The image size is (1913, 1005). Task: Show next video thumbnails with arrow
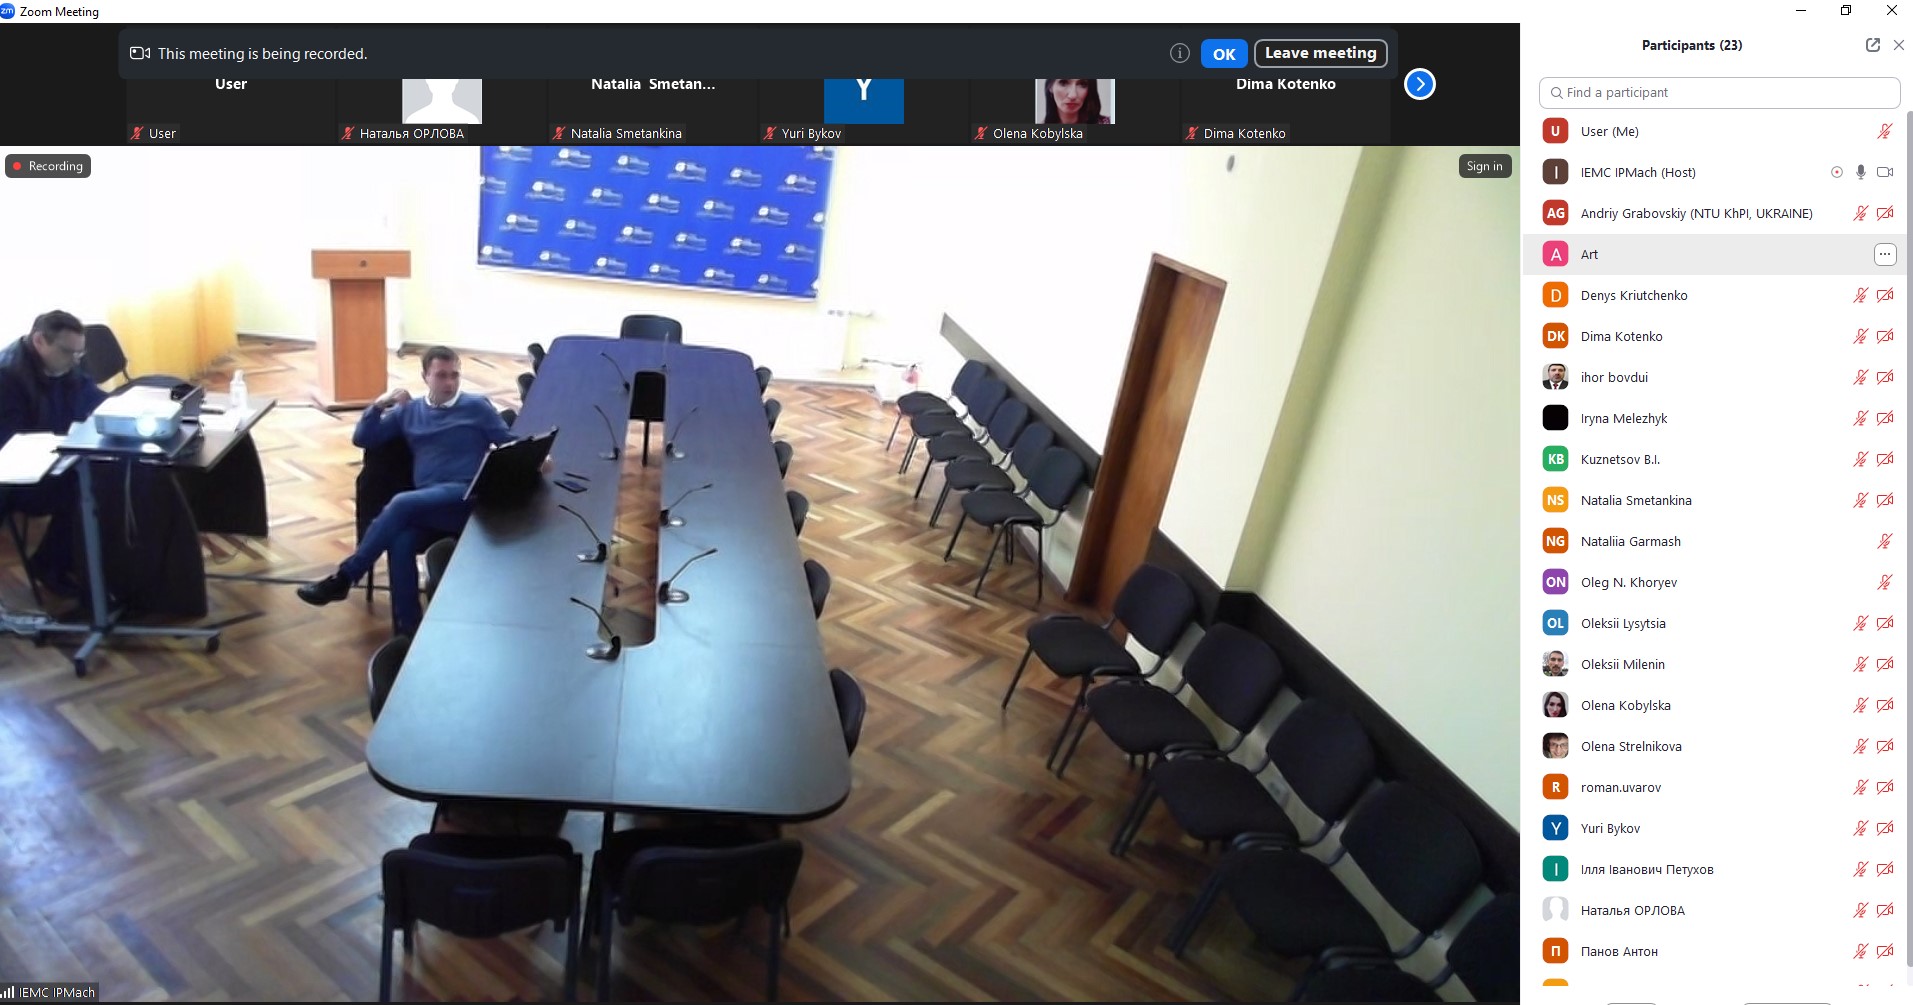tap(1419, 84)
